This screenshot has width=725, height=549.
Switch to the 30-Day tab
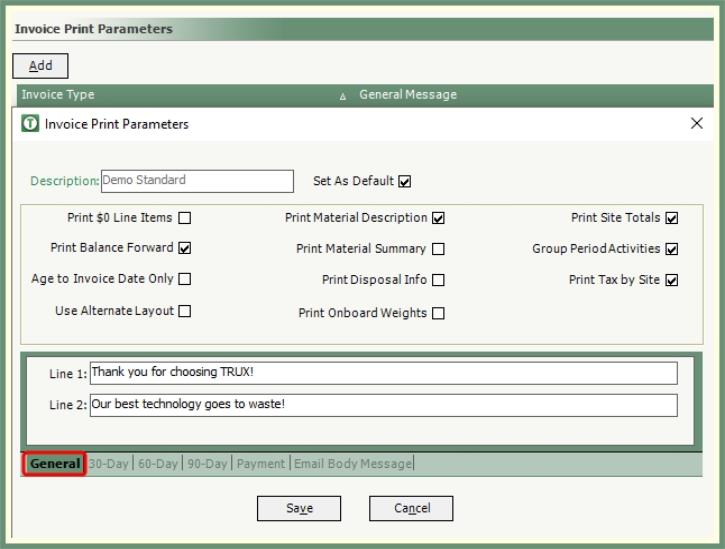pyautogui.click(x=108, y=464)
